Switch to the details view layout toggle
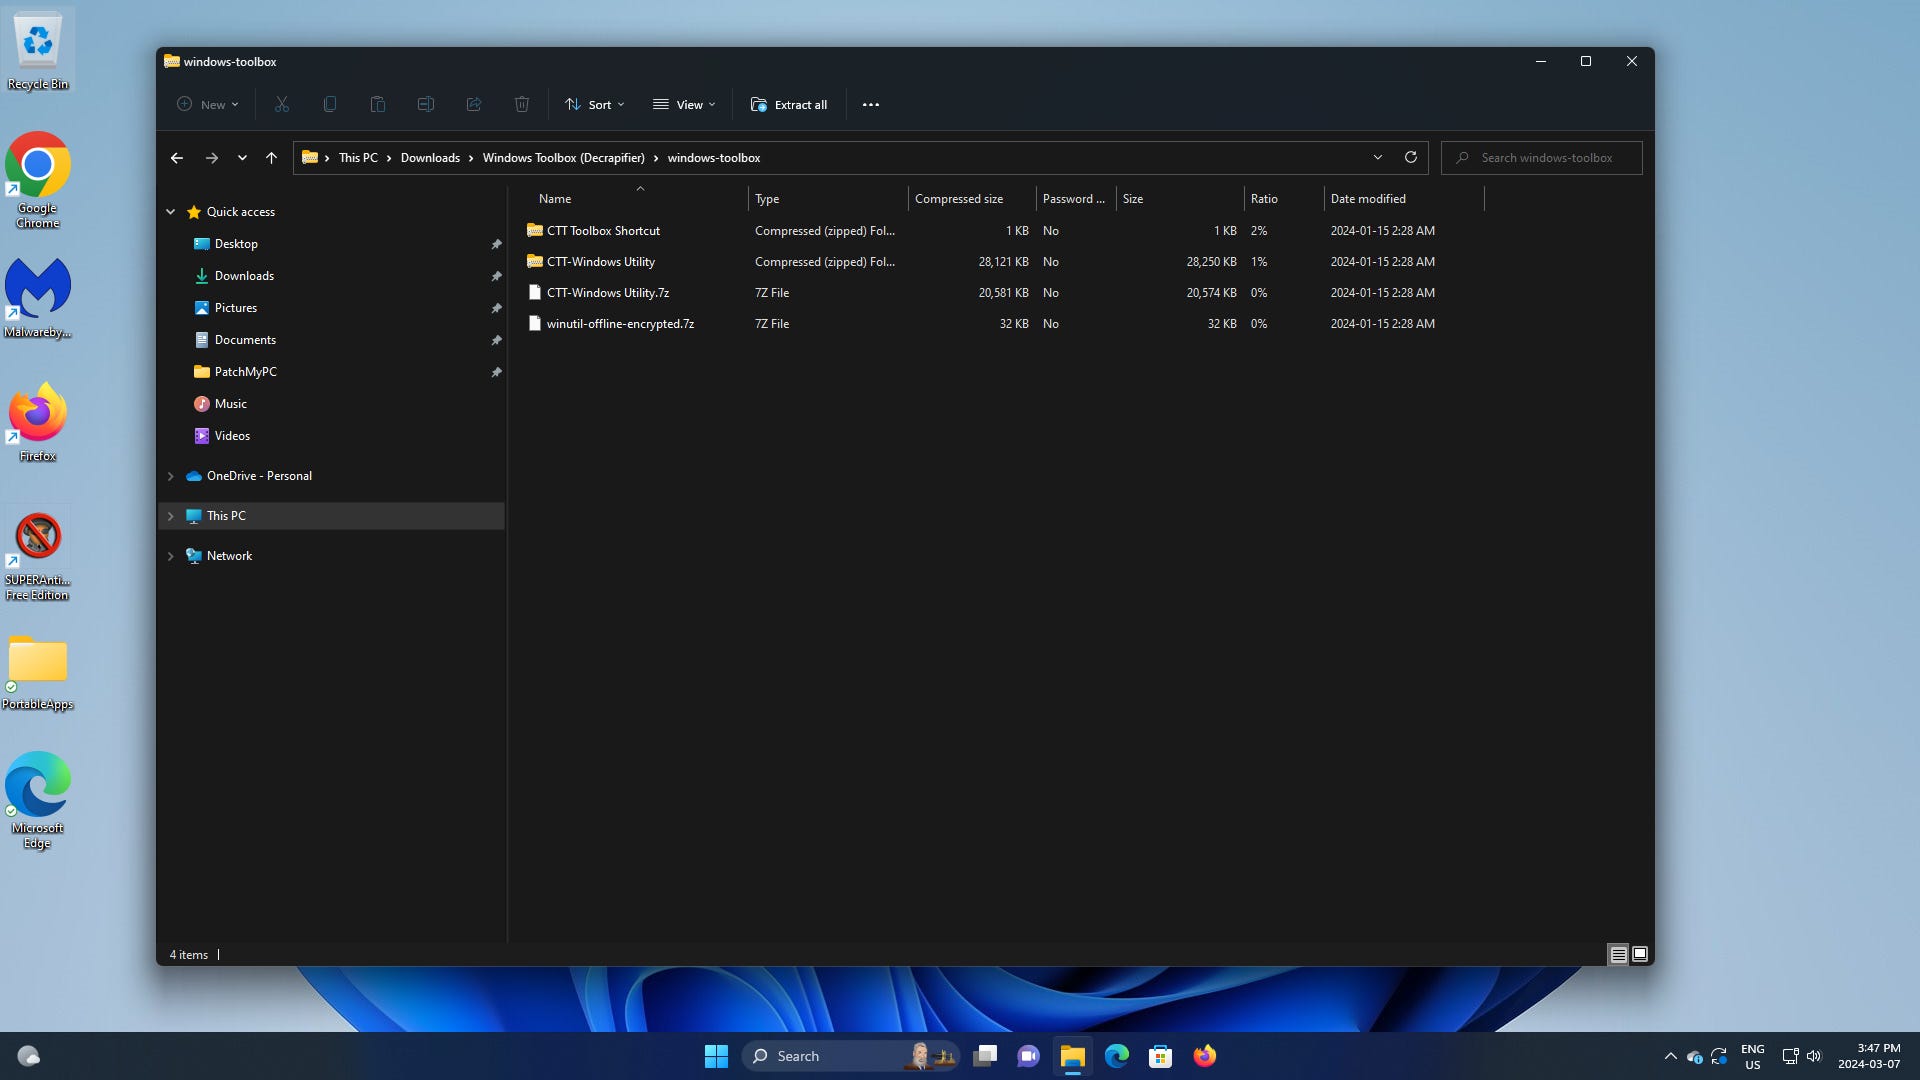Screen dimensions: 1920x1080 1618,955
